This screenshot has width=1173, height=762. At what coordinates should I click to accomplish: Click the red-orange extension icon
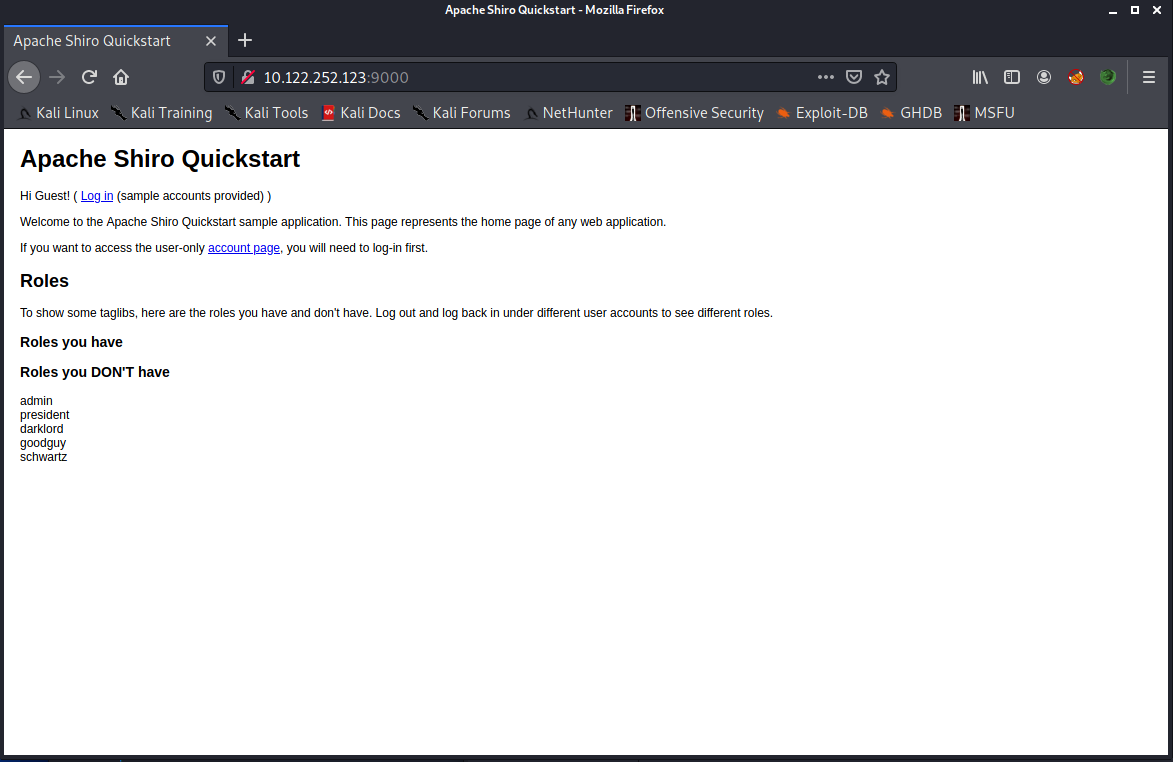(1076, 77)
